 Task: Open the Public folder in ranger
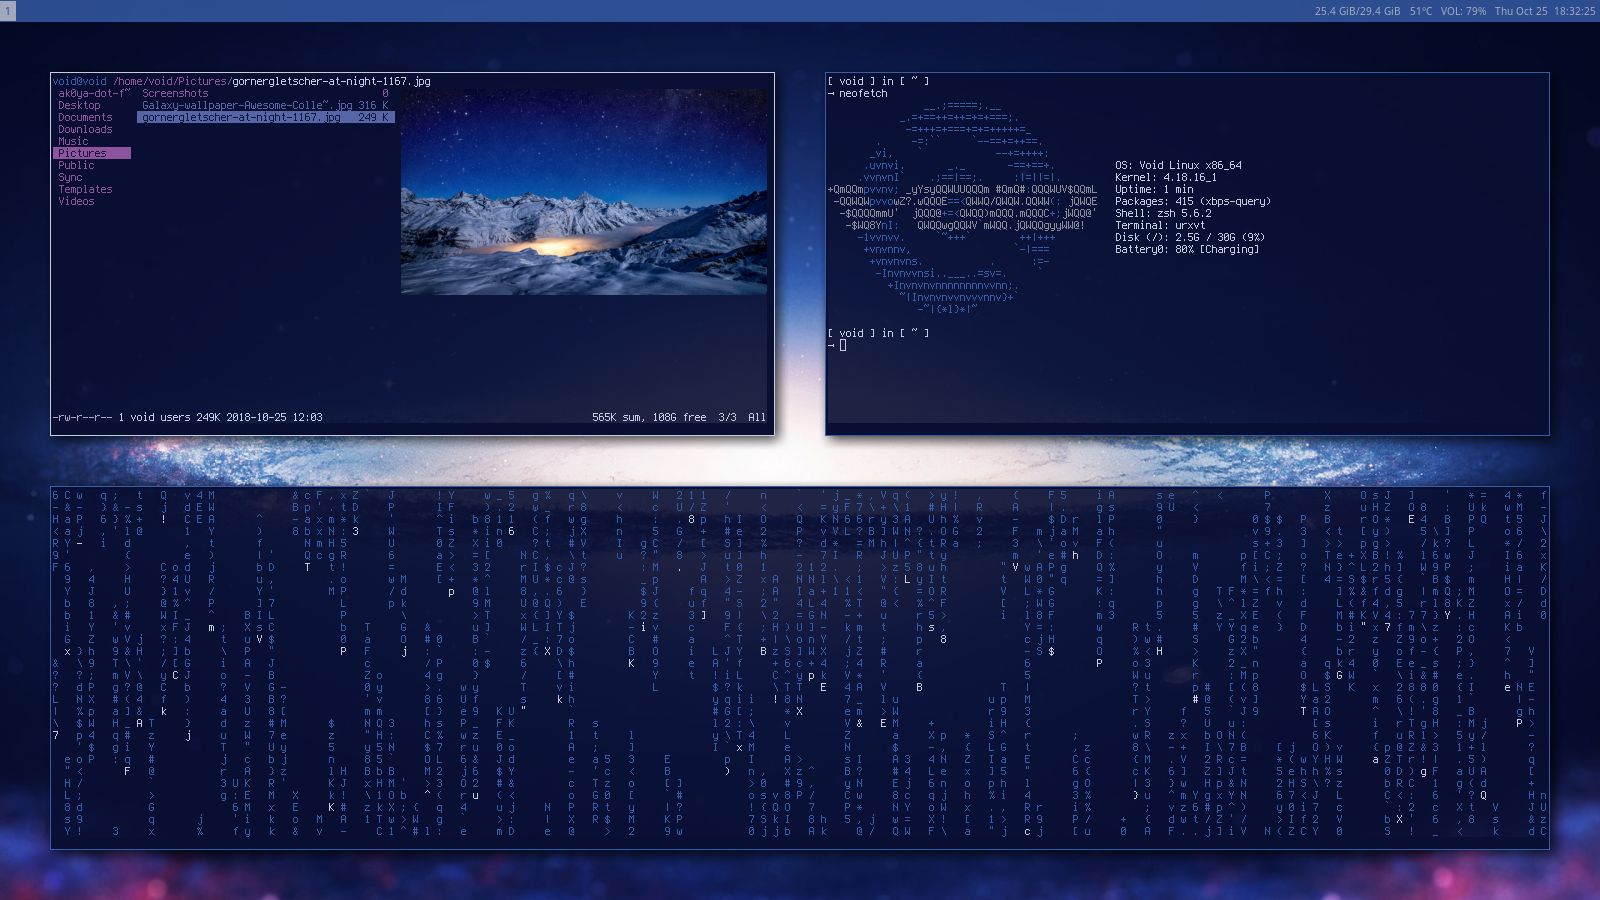76,165
